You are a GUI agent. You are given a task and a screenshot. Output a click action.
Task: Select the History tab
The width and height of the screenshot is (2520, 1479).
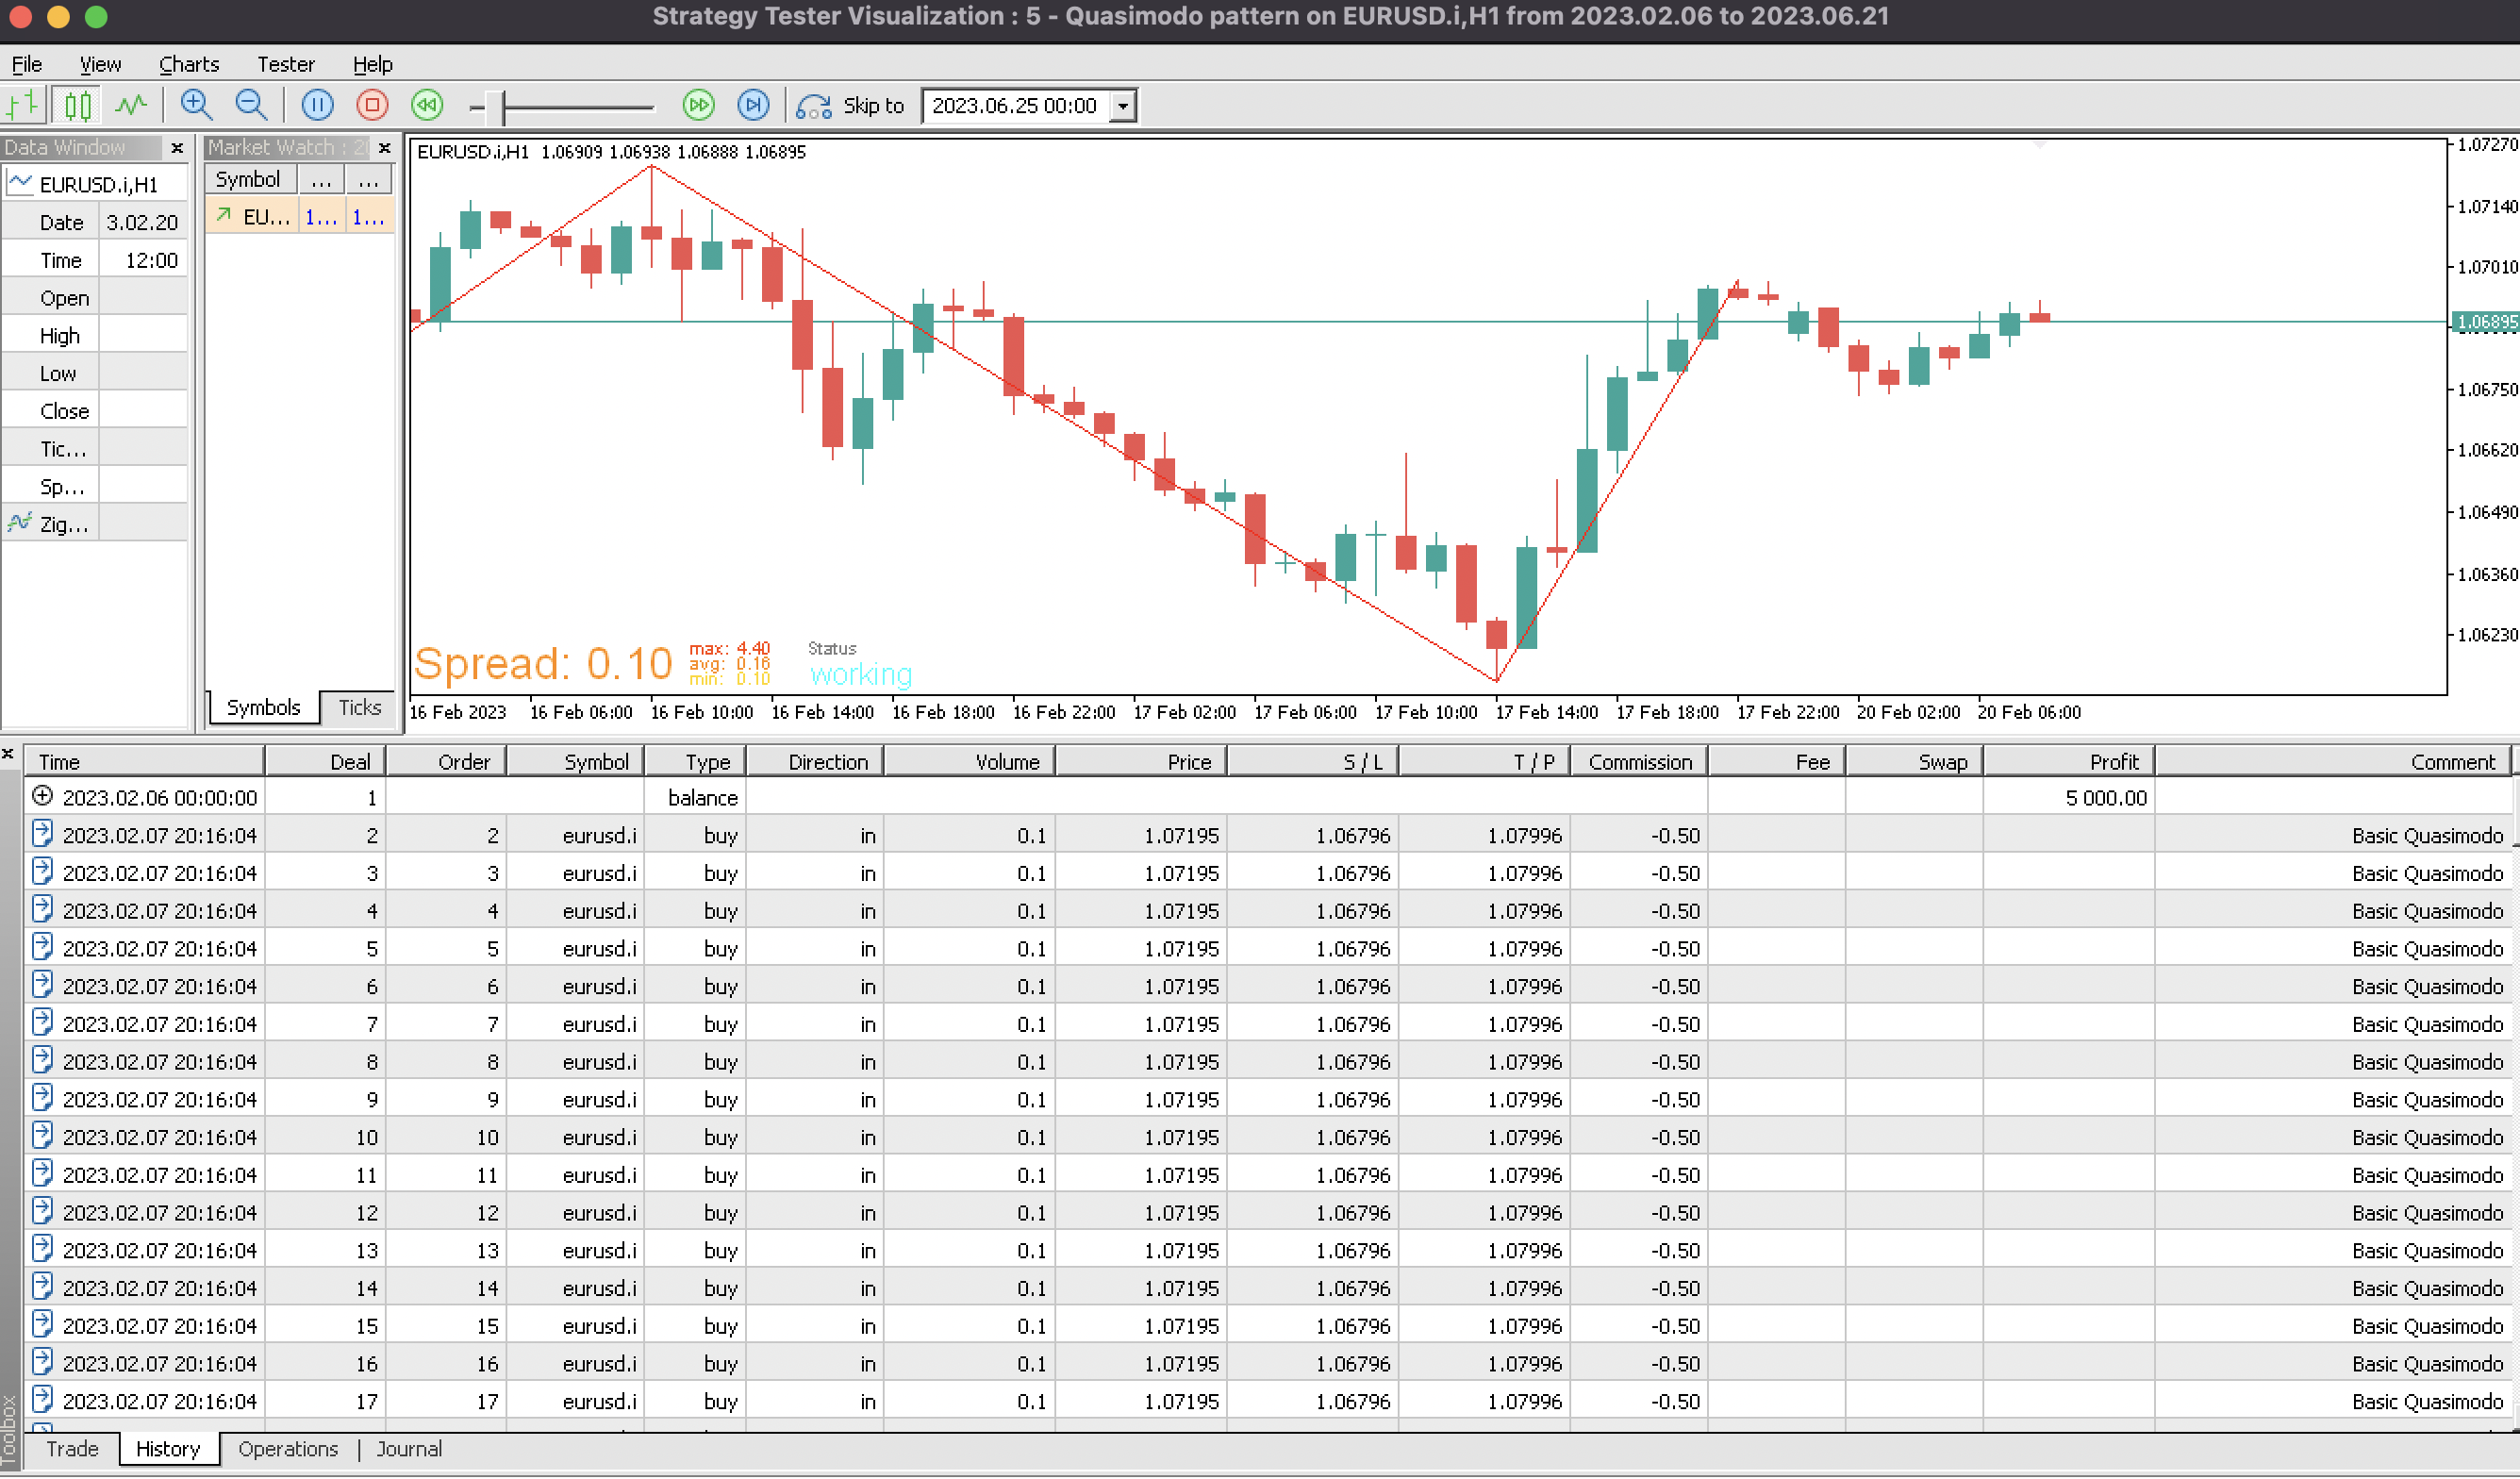(168, 1449)
